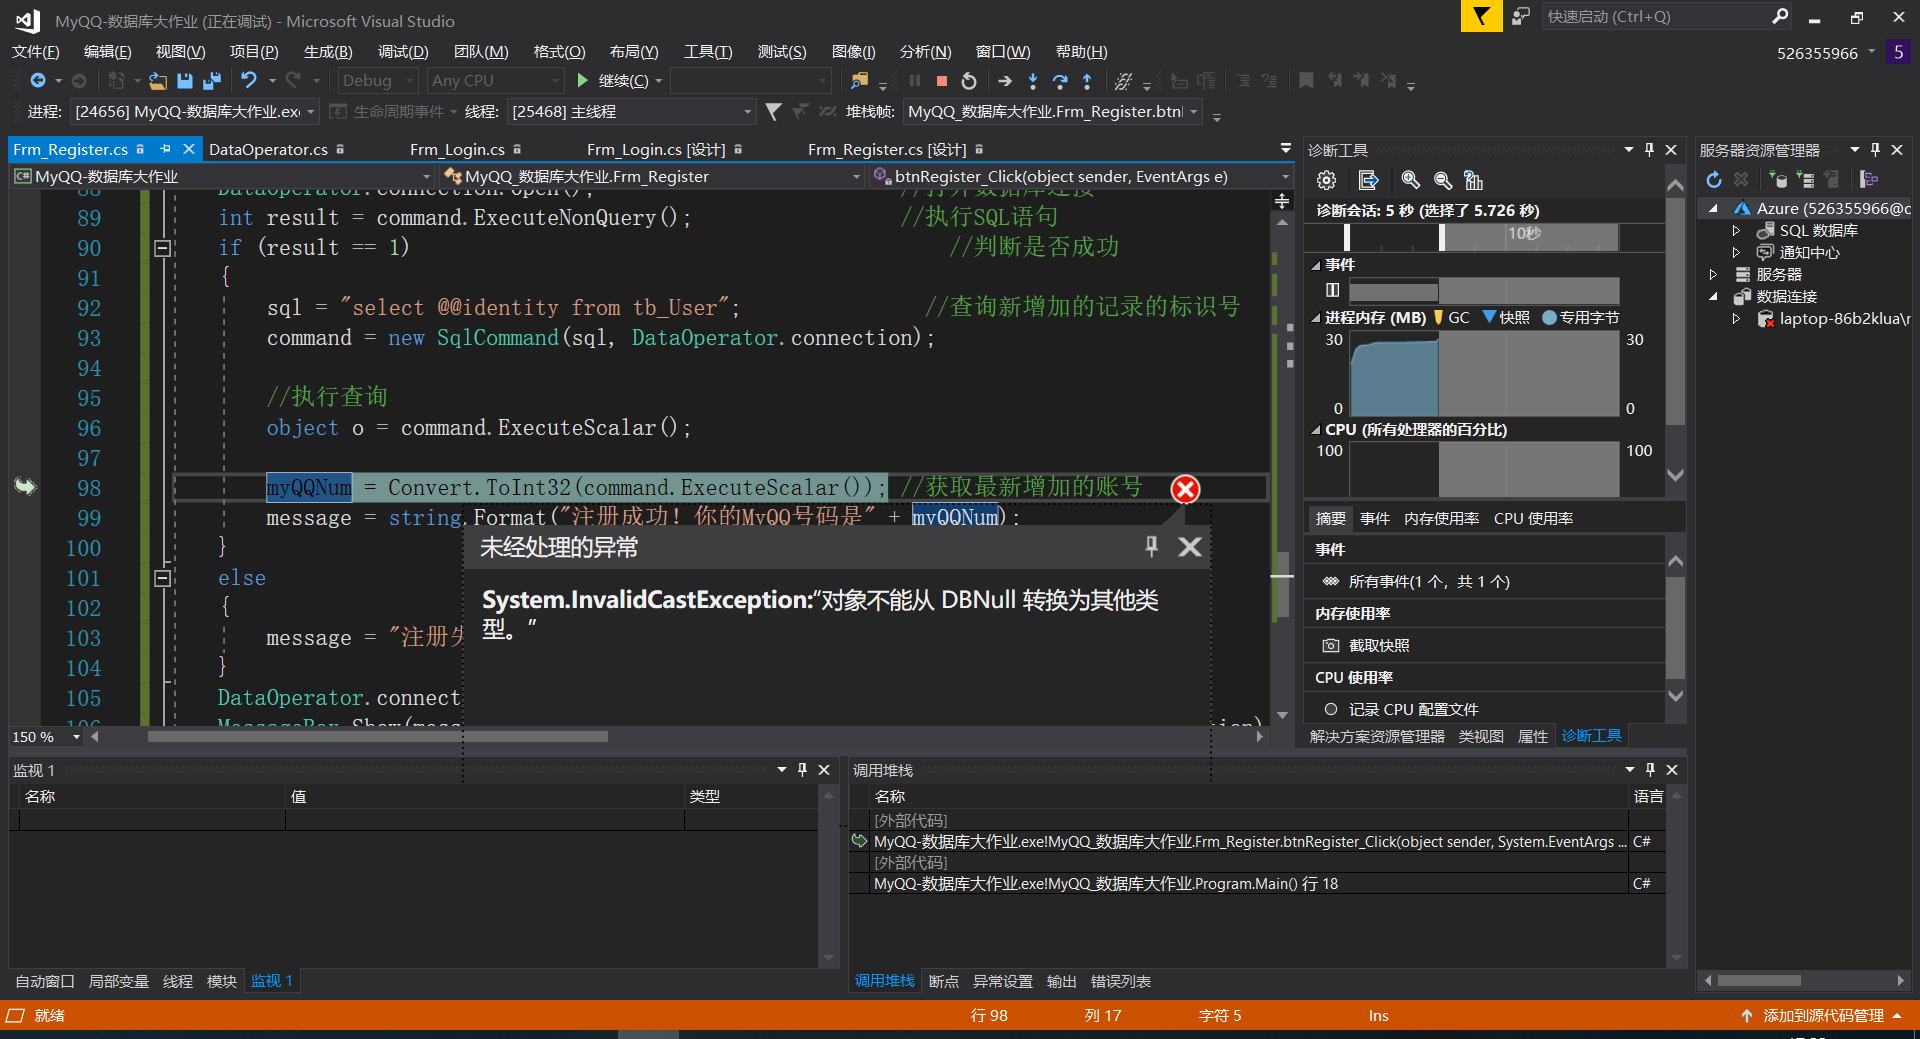Viewport: 1920px width, 1039px height.
Task: Close the unhandled exception popup
Action: [x=1190, y=546]
